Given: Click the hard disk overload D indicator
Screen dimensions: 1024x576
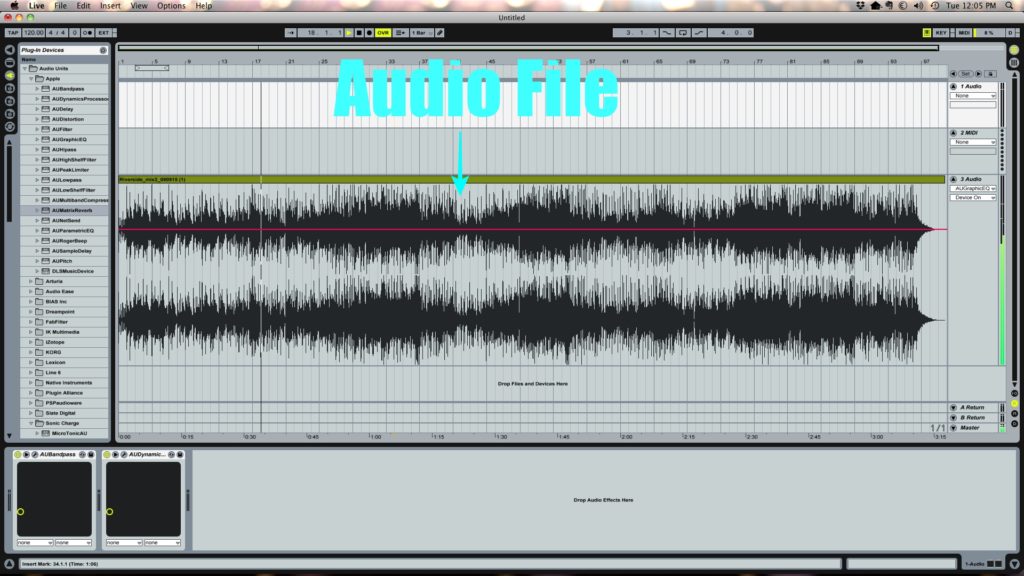Looking at the screenshot, I should pyautogui.click(x=1010, y=33).
